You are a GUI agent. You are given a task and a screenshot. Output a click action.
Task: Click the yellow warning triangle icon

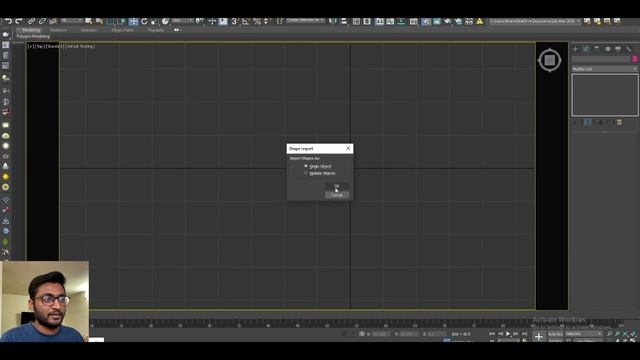(x=480, y=21)
